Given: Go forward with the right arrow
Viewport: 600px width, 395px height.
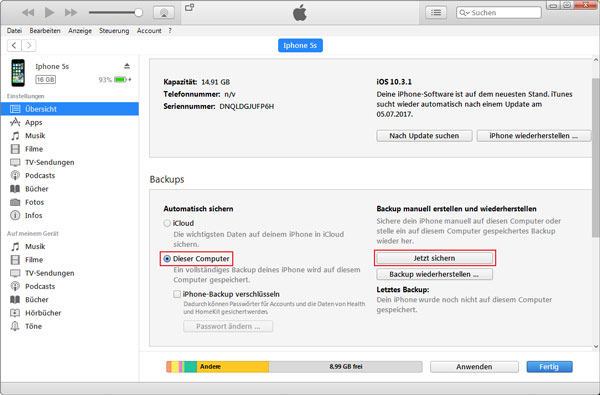Looking at the screenshot, I should 29,46.
